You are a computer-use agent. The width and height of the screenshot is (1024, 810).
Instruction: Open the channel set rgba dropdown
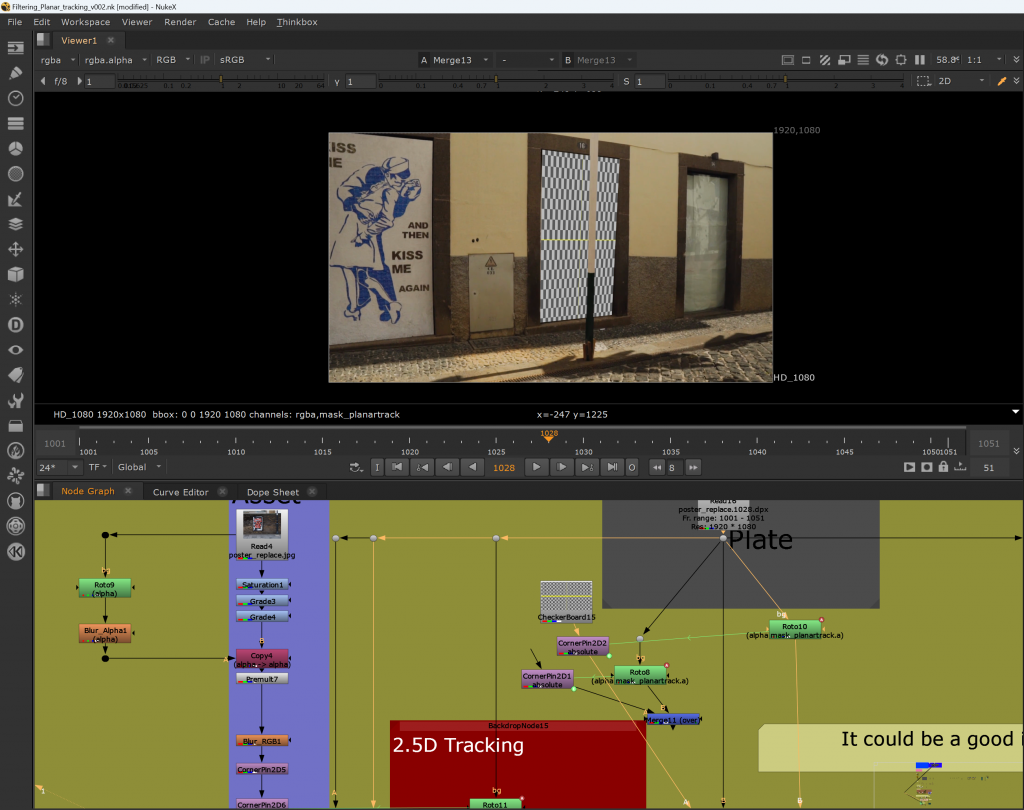click(x=57, y=59)
